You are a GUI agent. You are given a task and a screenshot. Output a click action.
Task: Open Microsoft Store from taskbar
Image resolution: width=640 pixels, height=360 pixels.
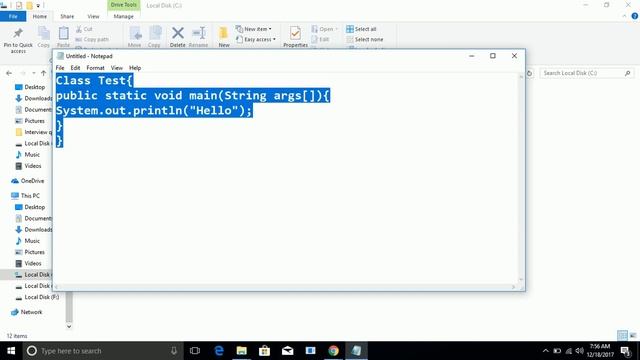point(264,351)
